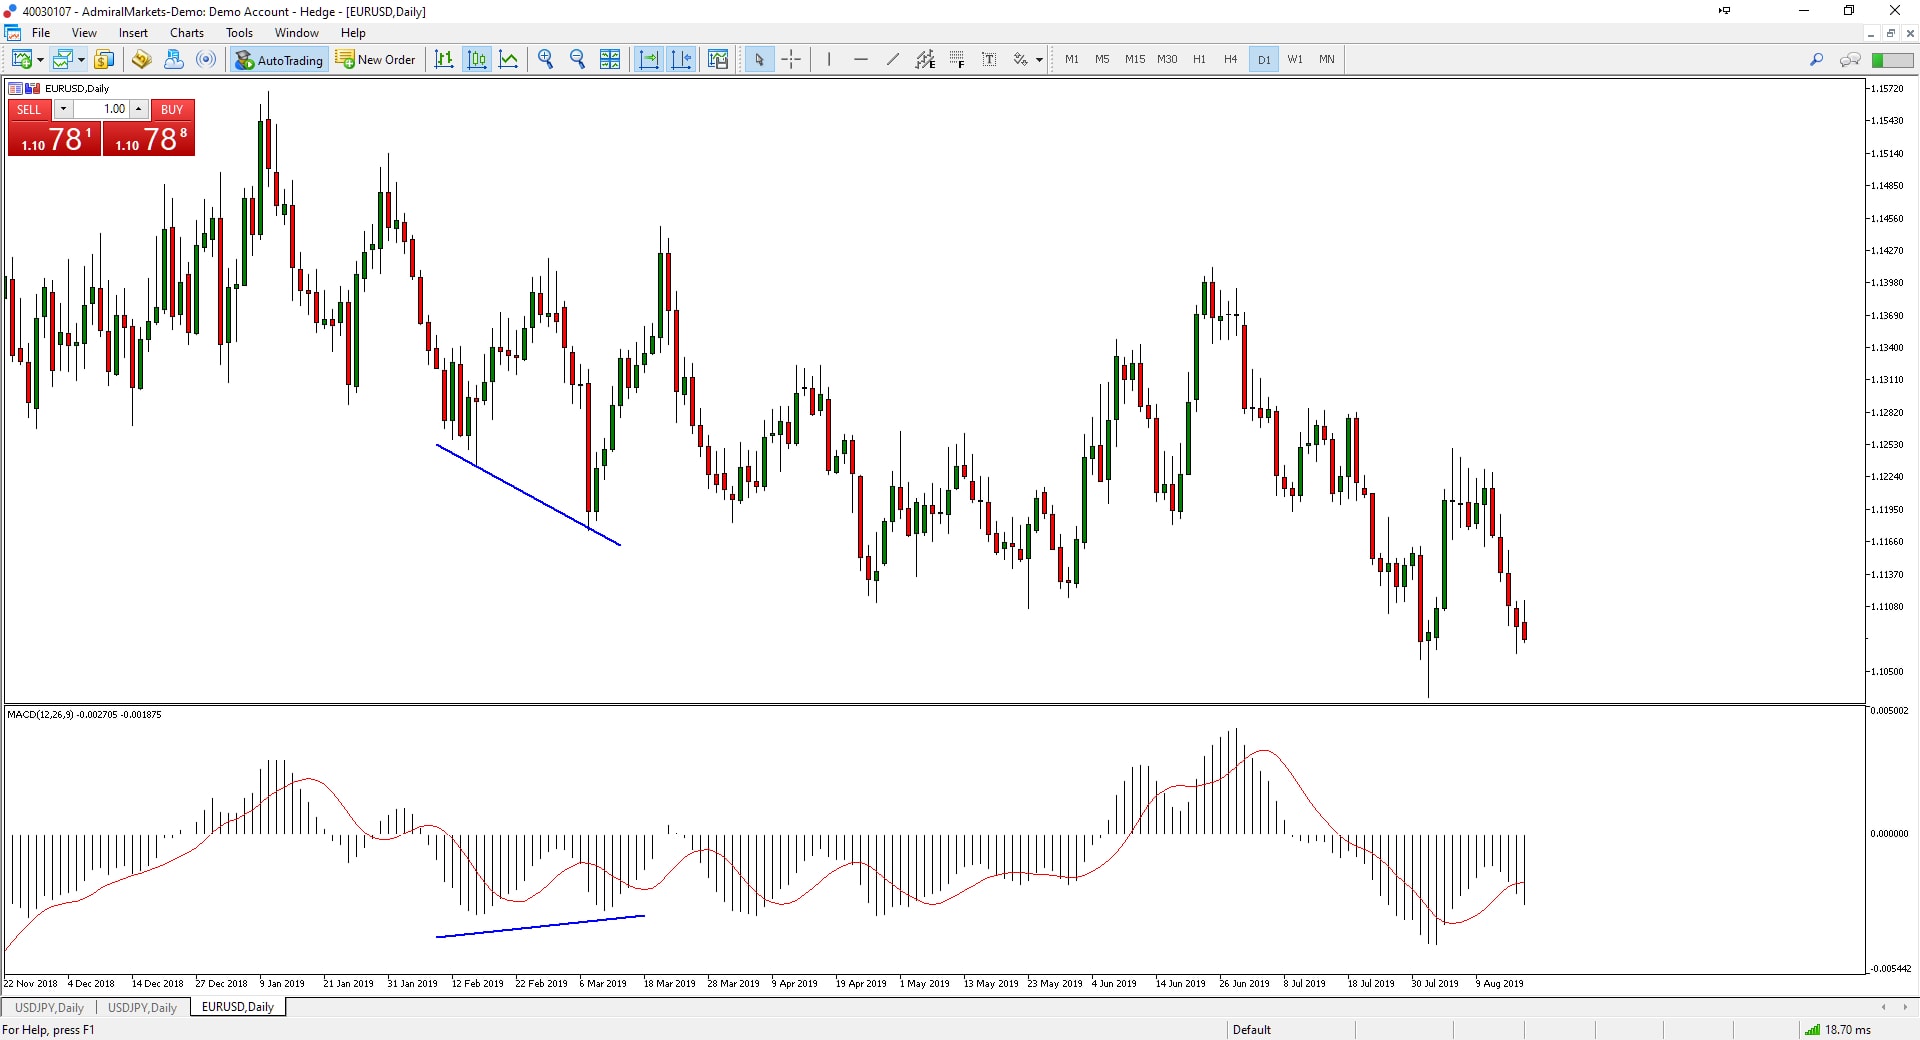Expand the arrow objects dropdown
The image size is (1920, 1040).
[1040, 59]
